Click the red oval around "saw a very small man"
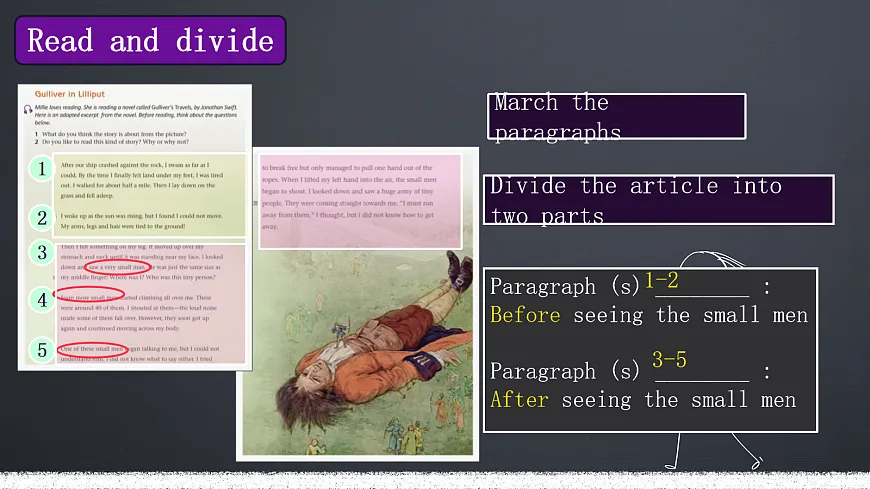870x489 pixels. [x=118, y=267]
